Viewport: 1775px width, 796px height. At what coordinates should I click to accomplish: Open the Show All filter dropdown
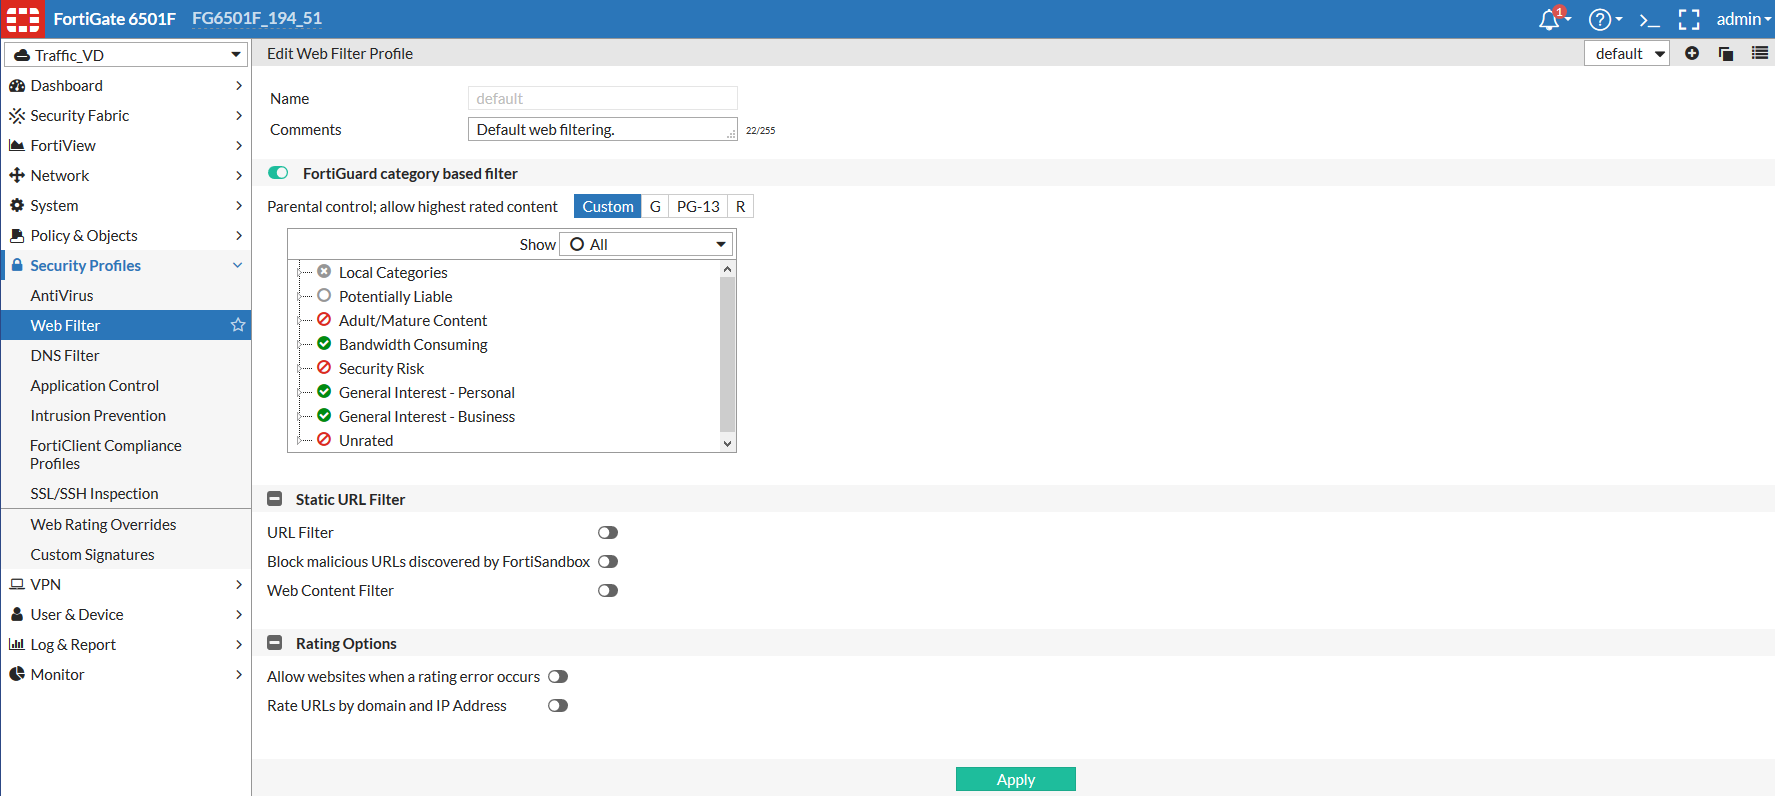(646, 244)
